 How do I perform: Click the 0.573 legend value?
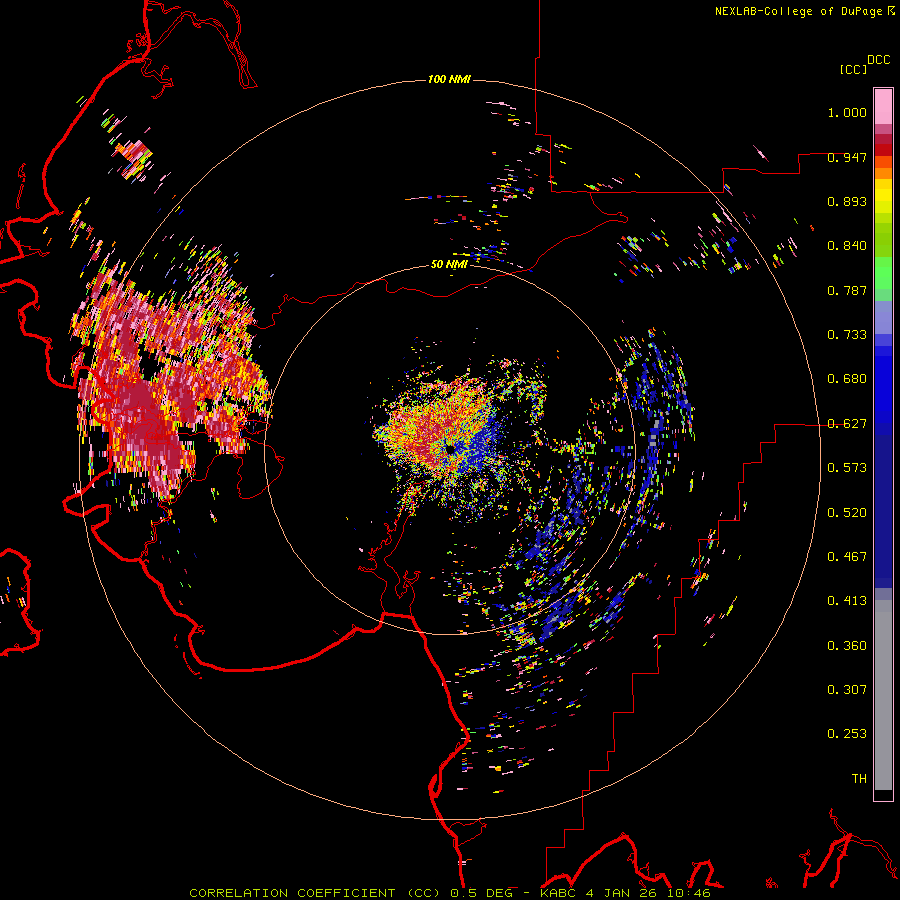point(847,468)
